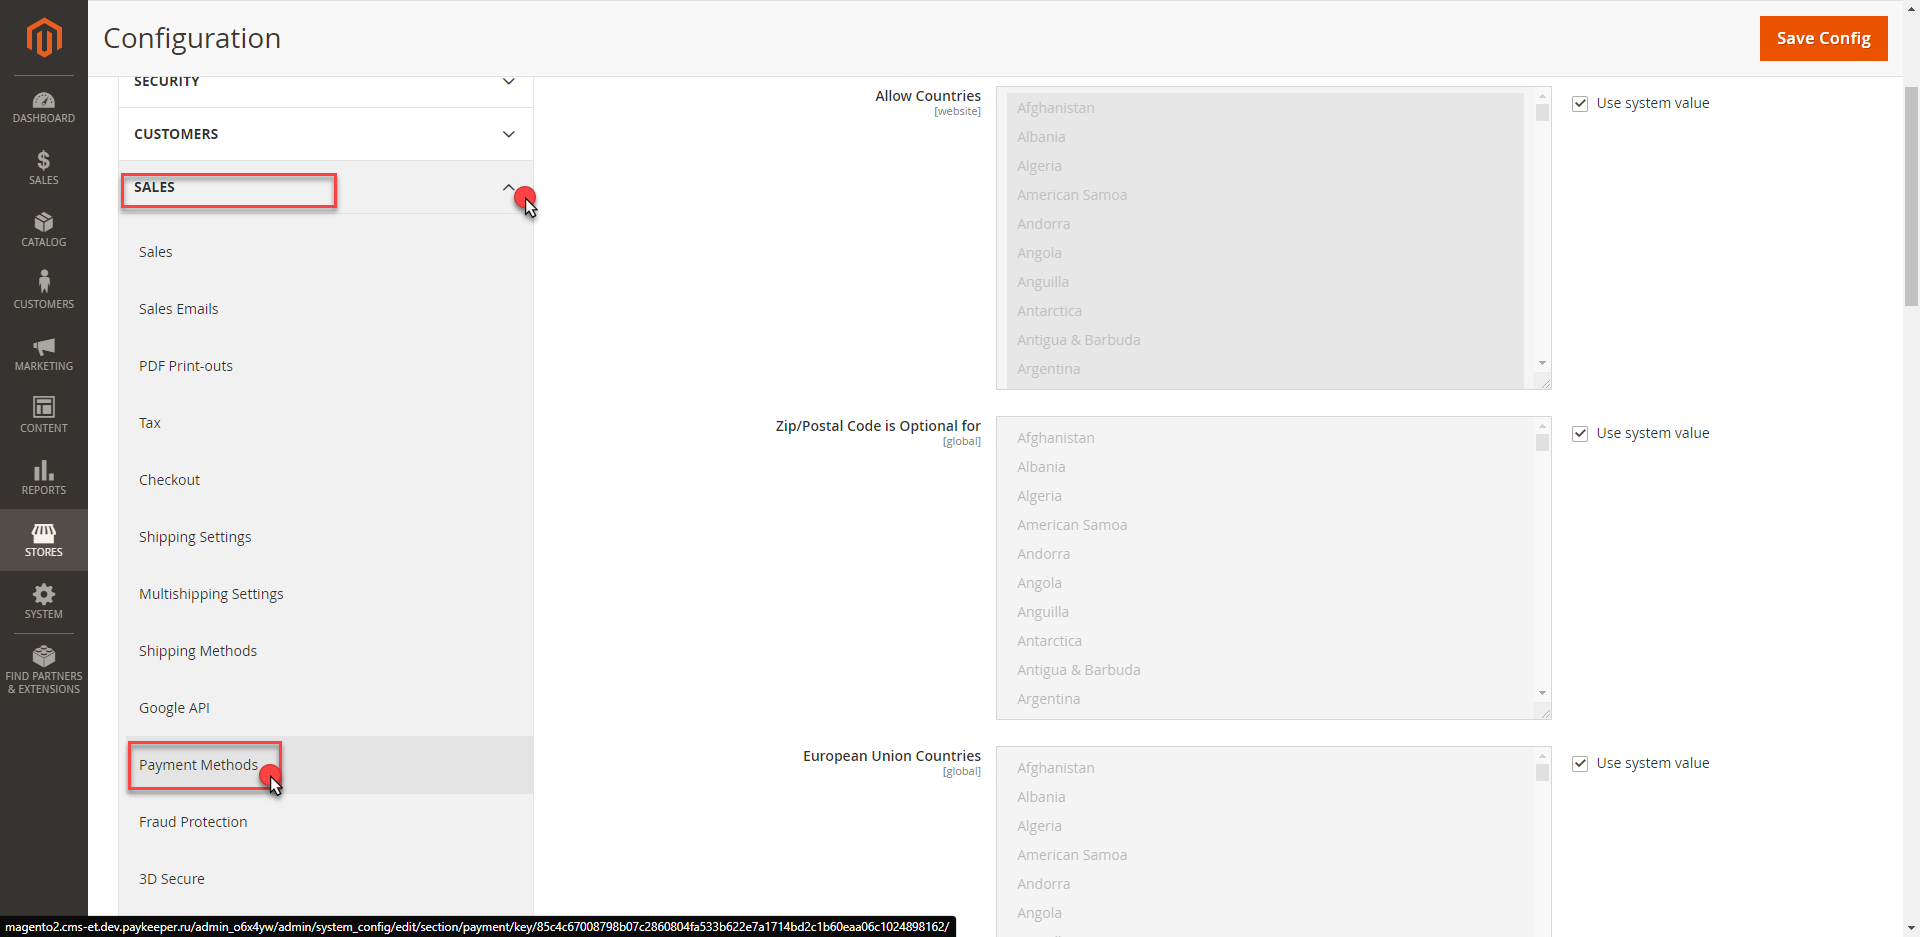The height and width of the screenshot is (937, 1920).
Task: Open the Reports bar chart icon
Action: pos(44,477)
